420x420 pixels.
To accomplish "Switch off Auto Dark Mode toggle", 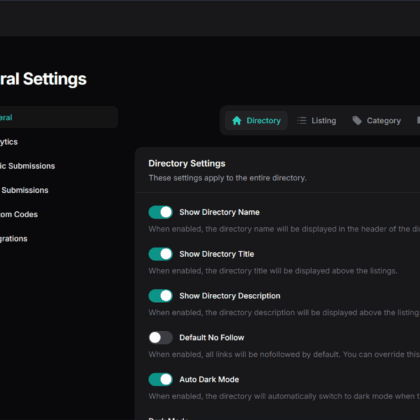I will [161, 379].
